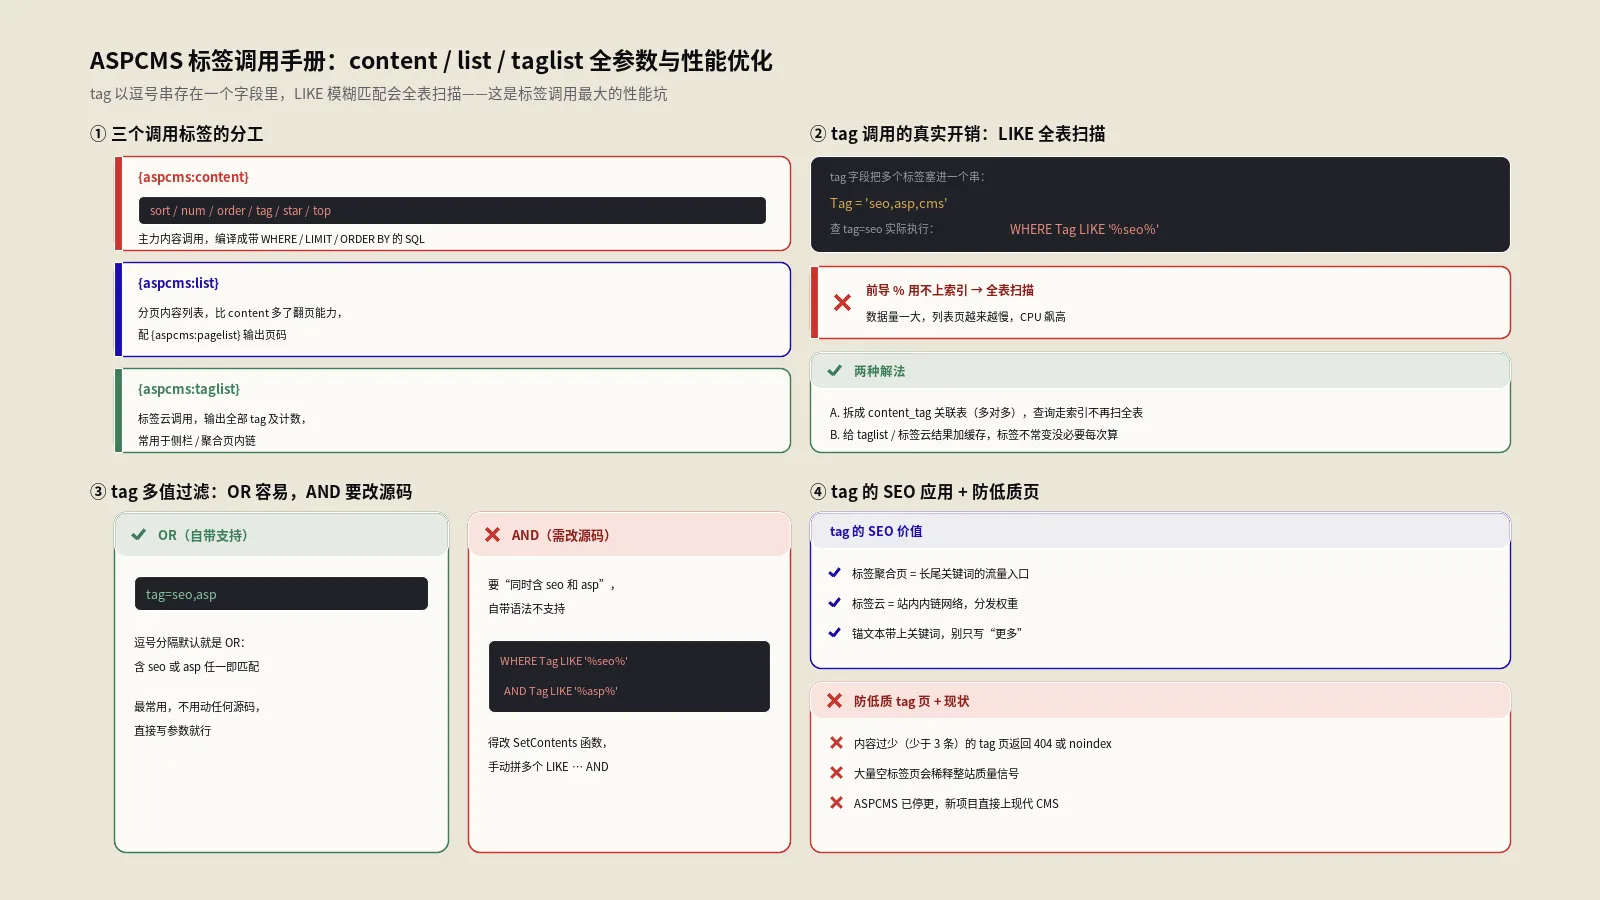The height and width of the screenshot is (900, 1600).
Task: Click the sort / num / order / tag code bar
Action: (x=452, y=211)
